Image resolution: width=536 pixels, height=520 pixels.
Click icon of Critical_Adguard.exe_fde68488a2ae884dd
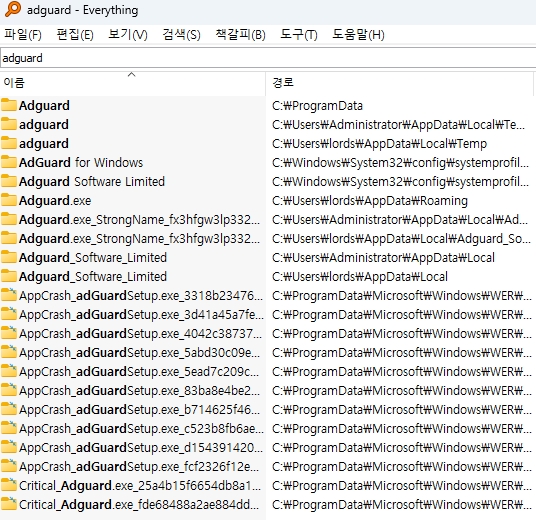[x=9, y=504]
